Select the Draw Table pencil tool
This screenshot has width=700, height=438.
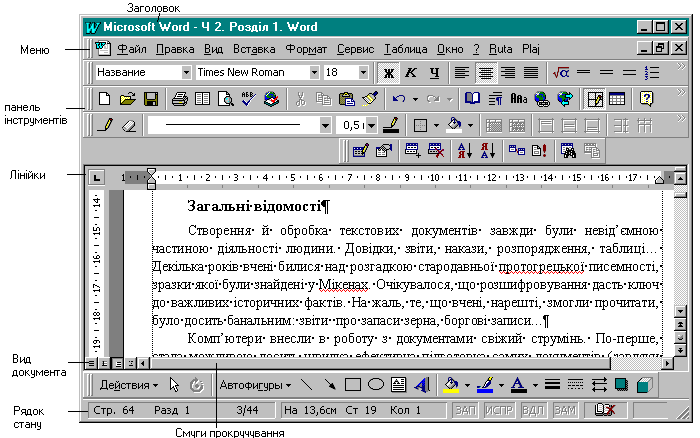click(x=105, y=125)
